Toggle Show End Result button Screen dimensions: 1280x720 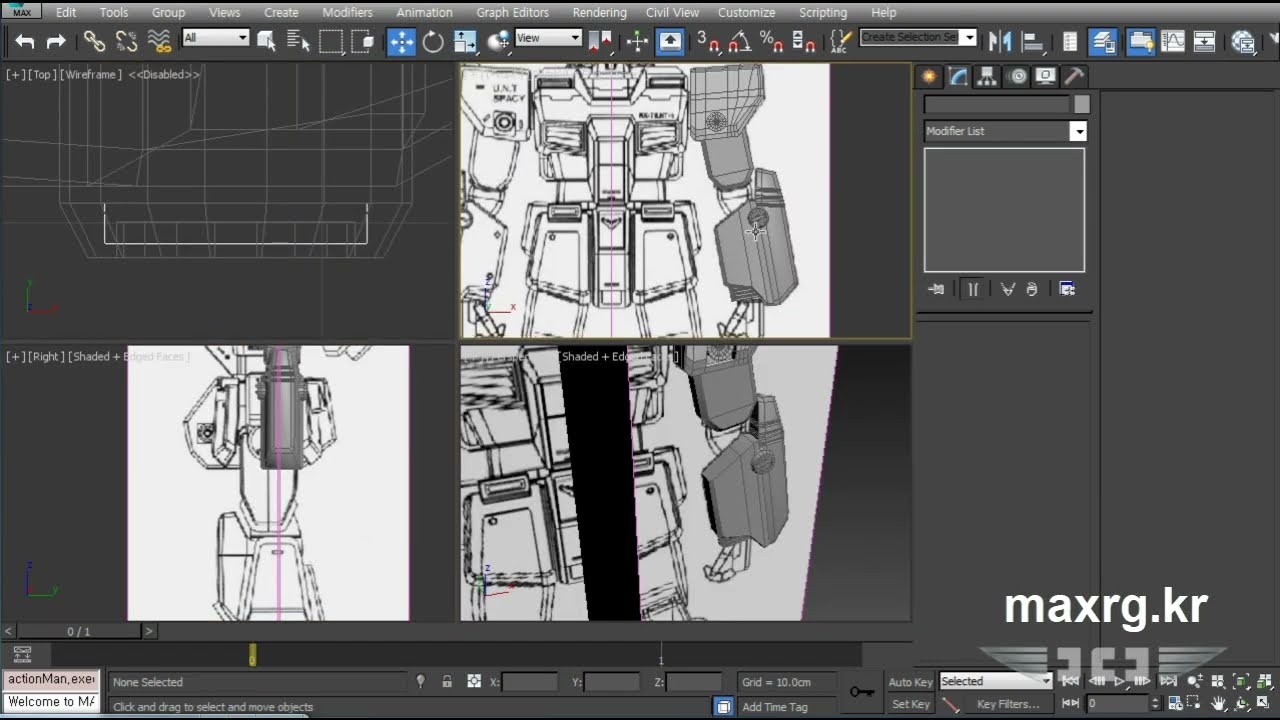pos(973,289)
